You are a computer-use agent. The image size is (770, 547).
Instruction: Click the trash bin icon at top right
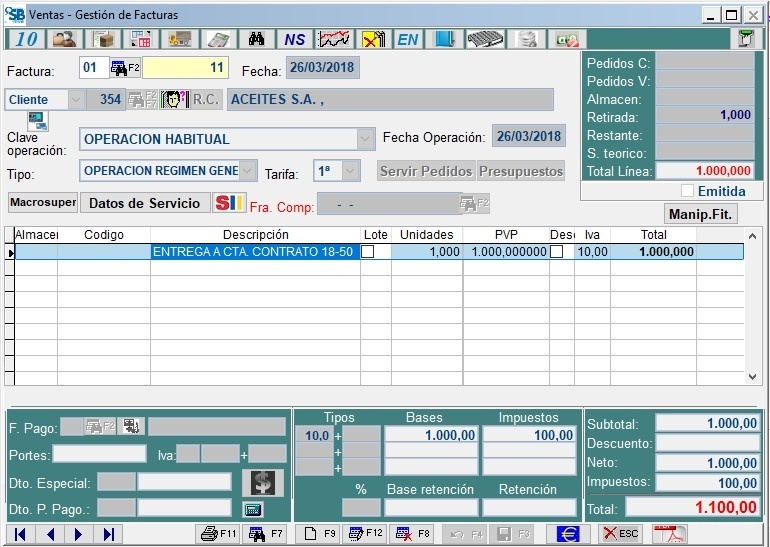pos(745,39)
